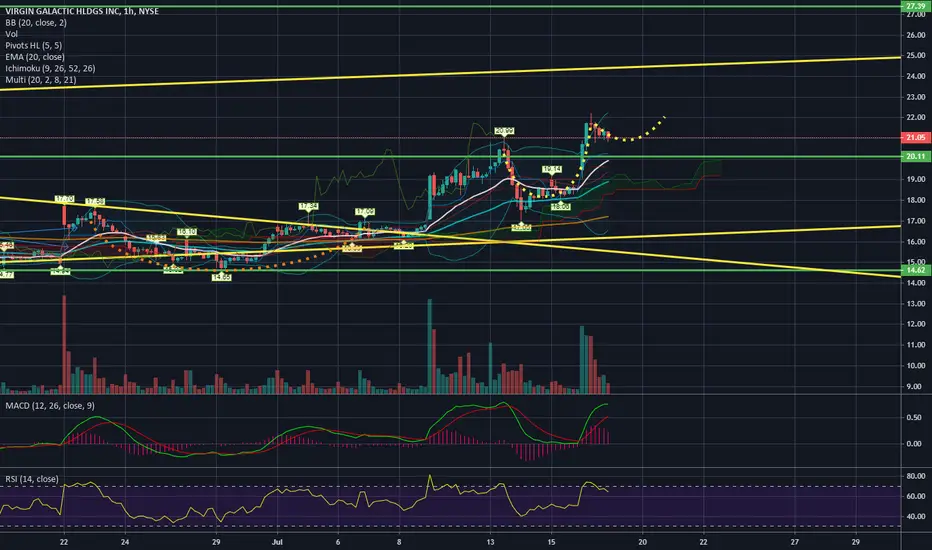Select the EMA (20, close) indicator label

click(34, 57)
